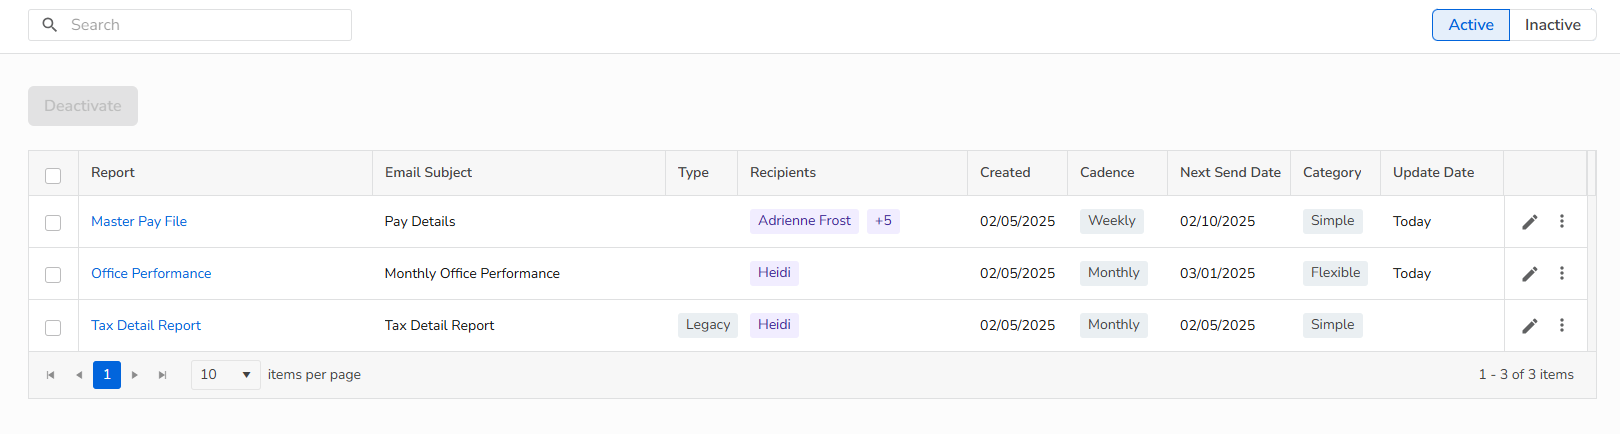The width and height of the screenshot is (1620, 434).
Task: Click the Legacy type tag
Action: click(x=708, y=325)
